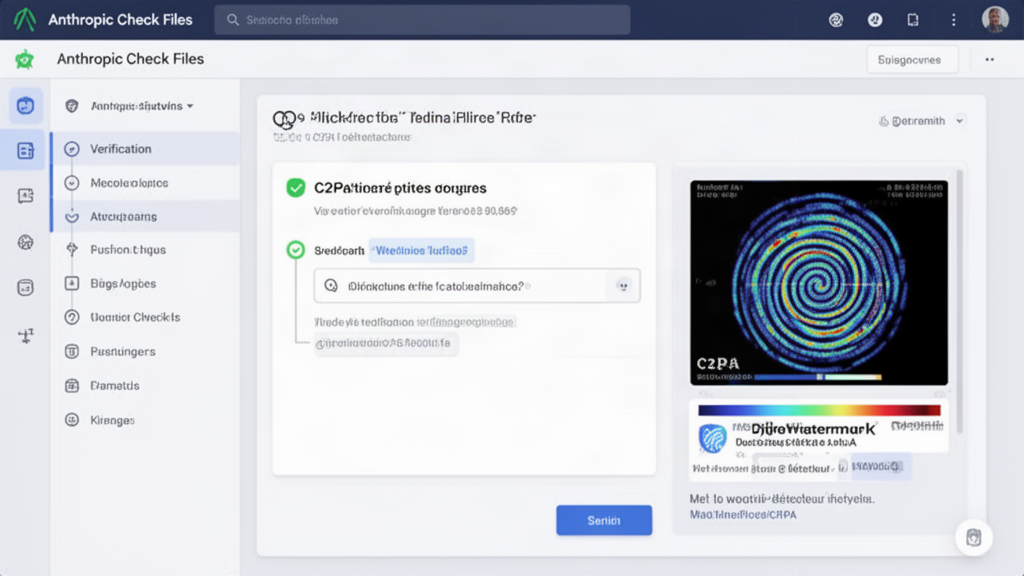The image size is (1024, 576).
Task: Focus the question input field
Action: 477,285
